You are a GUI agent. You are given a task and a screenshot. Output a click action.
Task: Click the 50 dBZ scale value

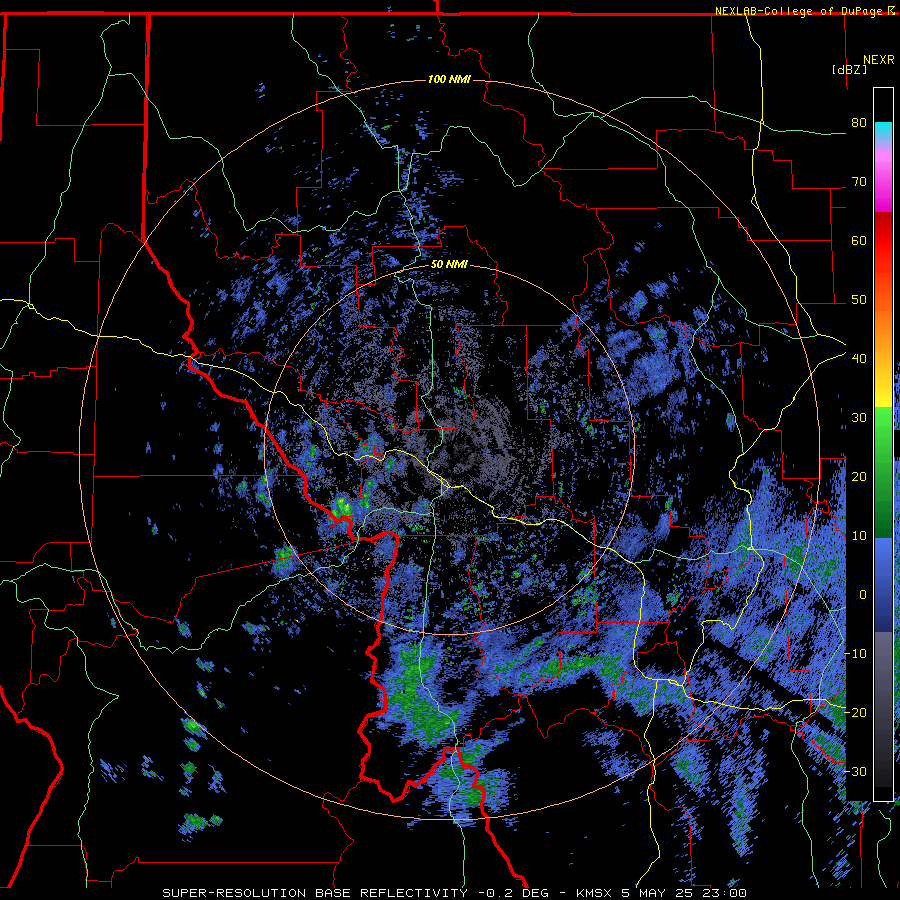click(859, 300)
